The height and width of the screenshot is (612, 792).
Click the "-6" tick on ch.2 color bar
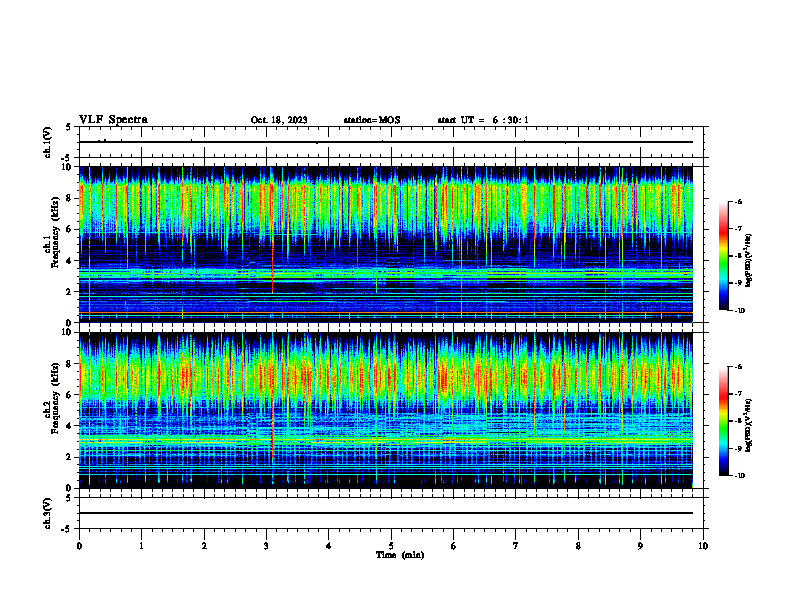(x=738, y=367)
